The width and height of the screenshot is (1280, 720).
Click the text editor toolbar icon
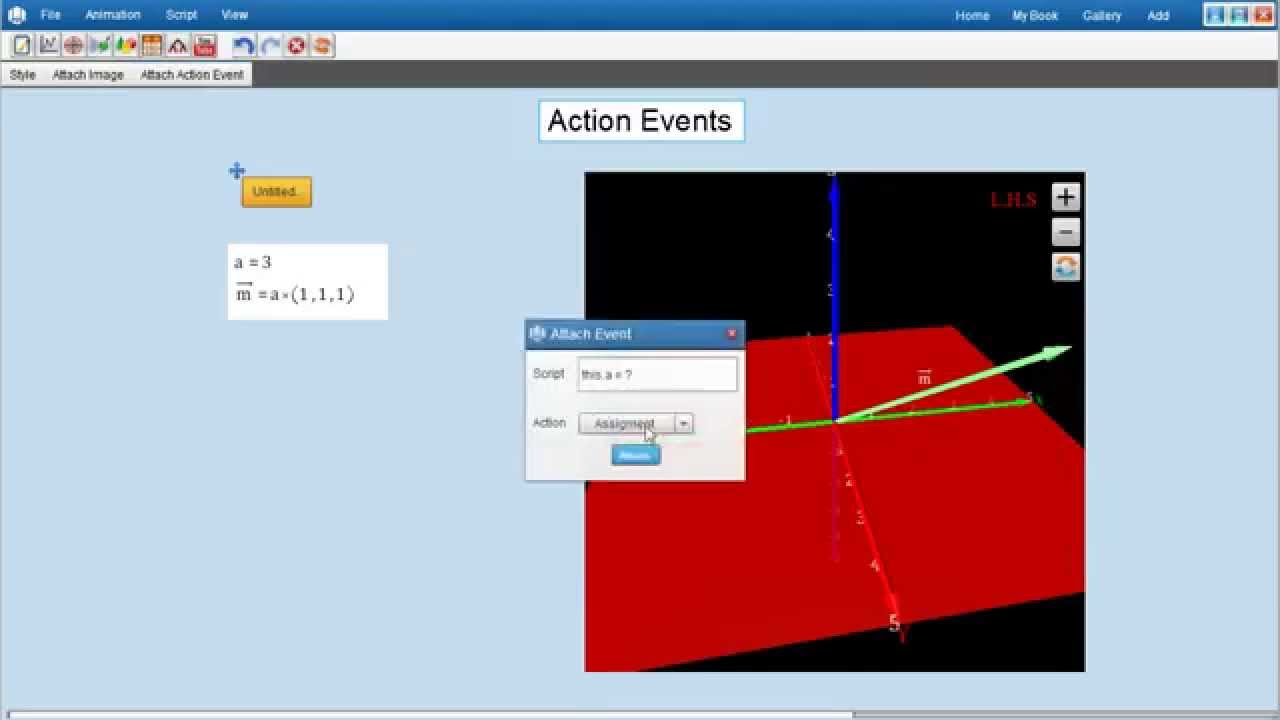[22, 45]
